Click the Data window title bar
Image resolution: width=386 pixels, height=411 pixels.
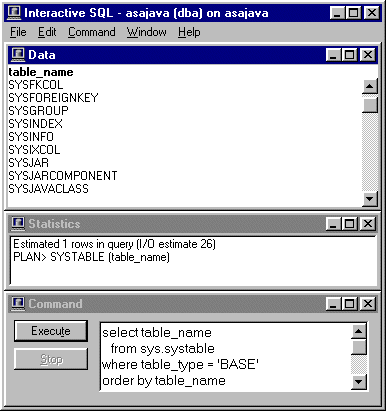193,55
